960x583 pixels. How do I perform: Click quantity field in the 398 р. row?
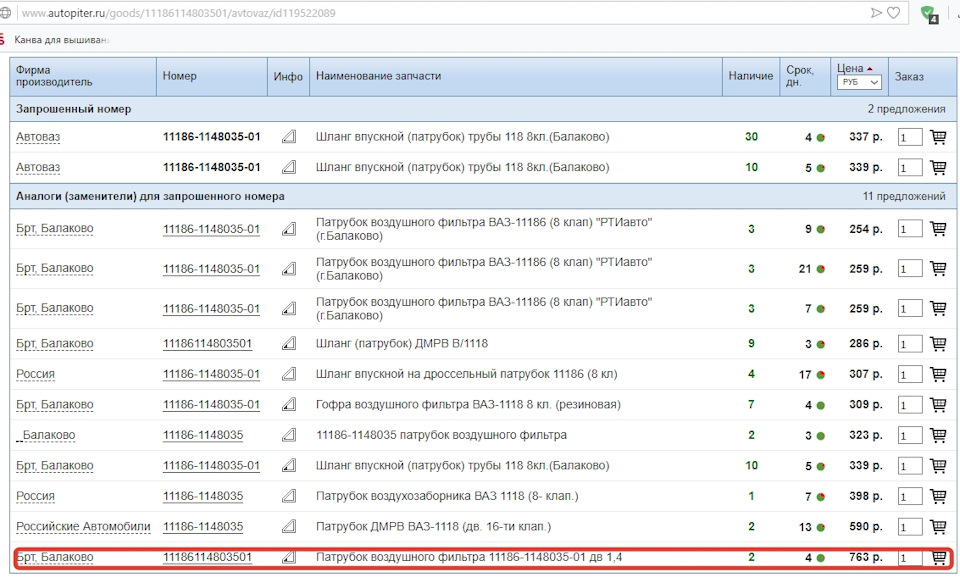click(910, 497)
